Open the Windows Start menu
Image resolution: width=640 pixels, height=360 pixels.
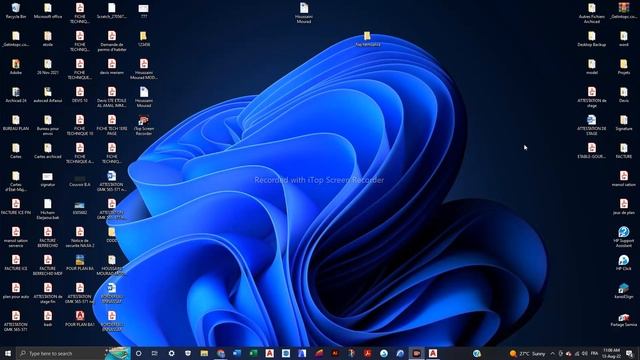tap(8, 353)
